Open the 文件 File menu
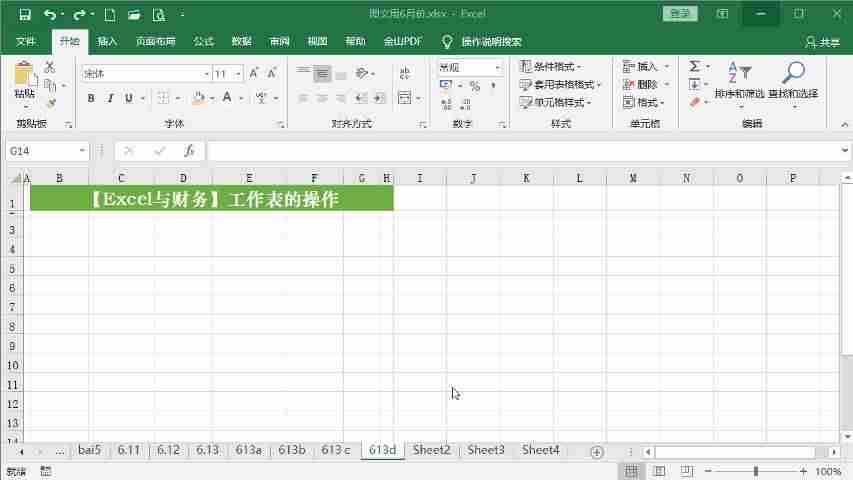 click(x=26, y=41)
